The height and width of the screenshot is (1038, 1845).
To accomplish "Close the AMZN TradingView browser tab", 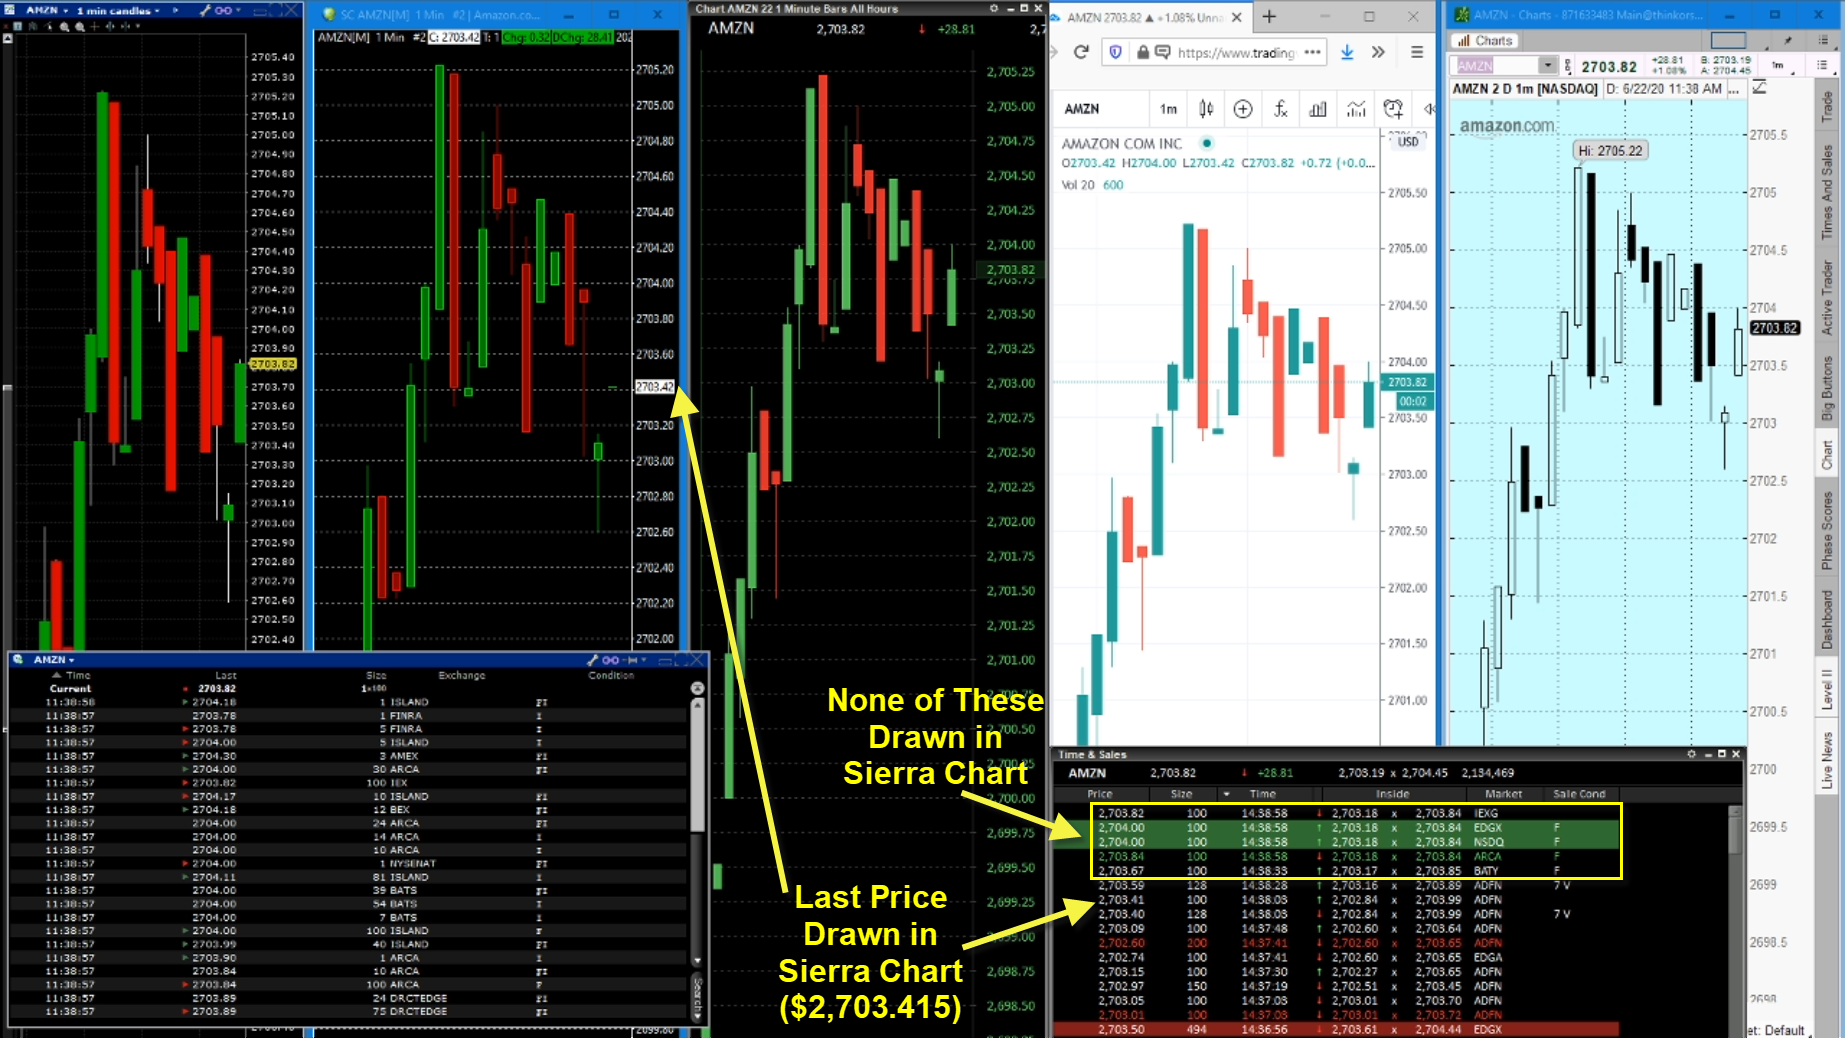I will pyautogui.click(x=1237, y=17).
